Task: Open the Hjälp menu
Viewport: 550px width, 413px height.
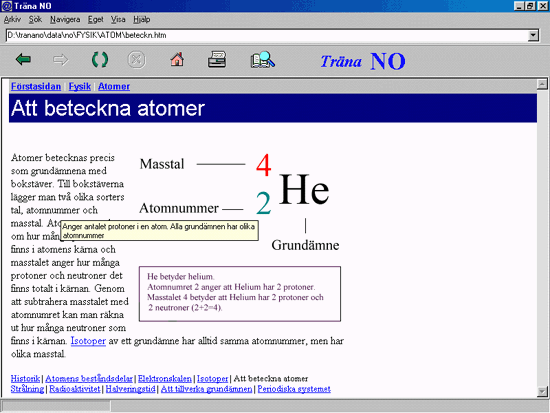Action: (x=142, y=20)
